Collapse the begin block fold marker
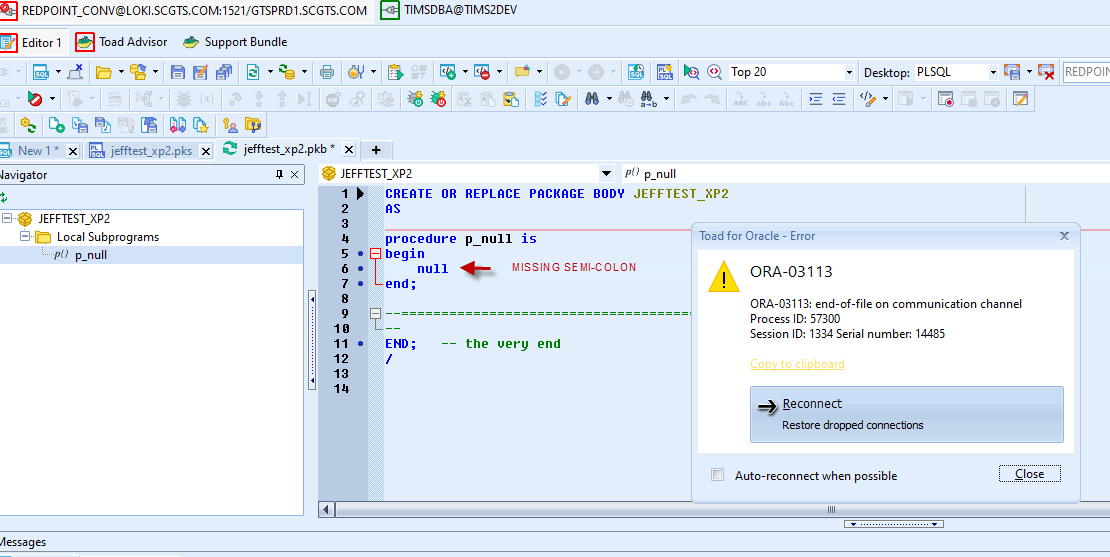1110x557 pixels. pos(376,253)
